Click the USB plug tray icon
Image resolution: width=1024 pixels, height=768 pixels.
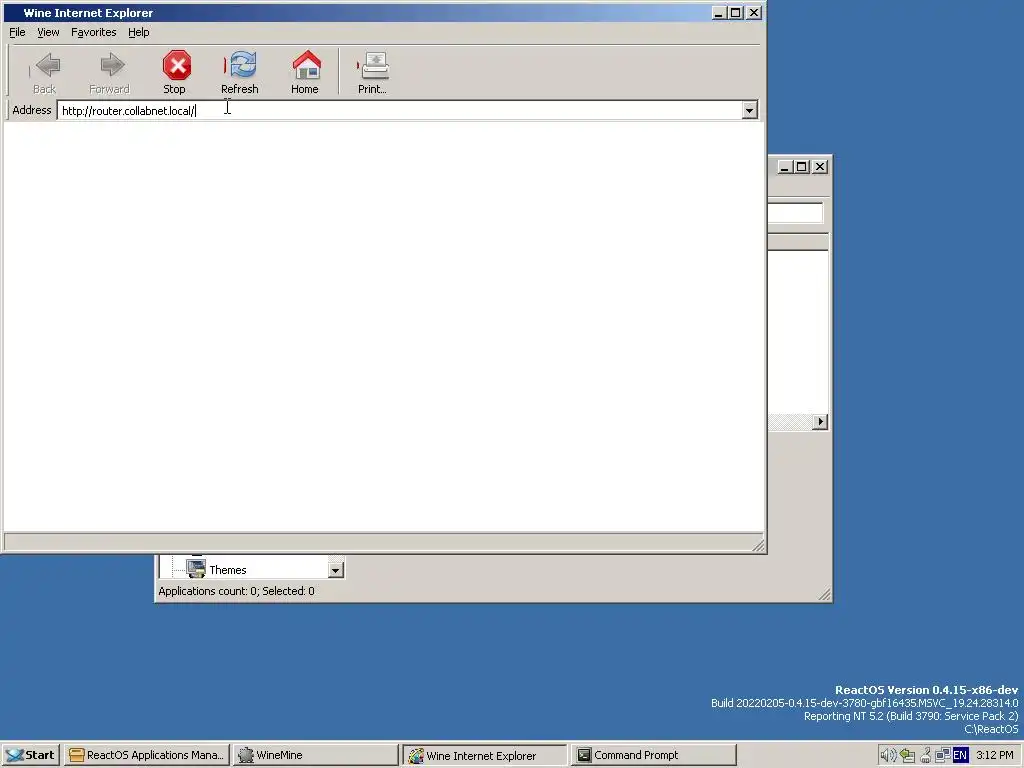[x=925, y=756]
